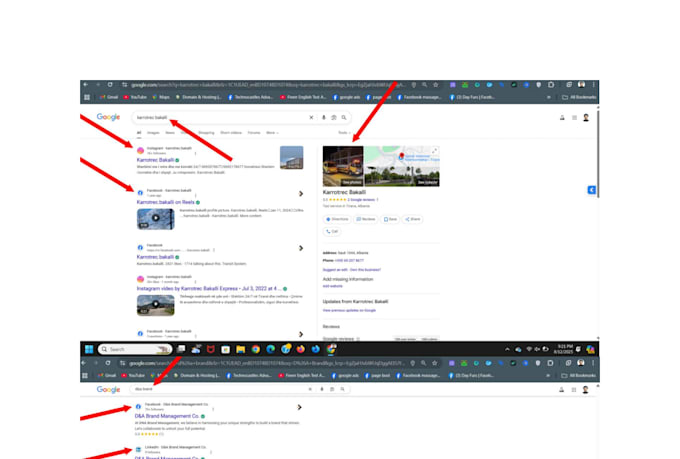
Task: Expand the D&A Brand Management Facebook result chevron
Action: (x=299, y=407)
